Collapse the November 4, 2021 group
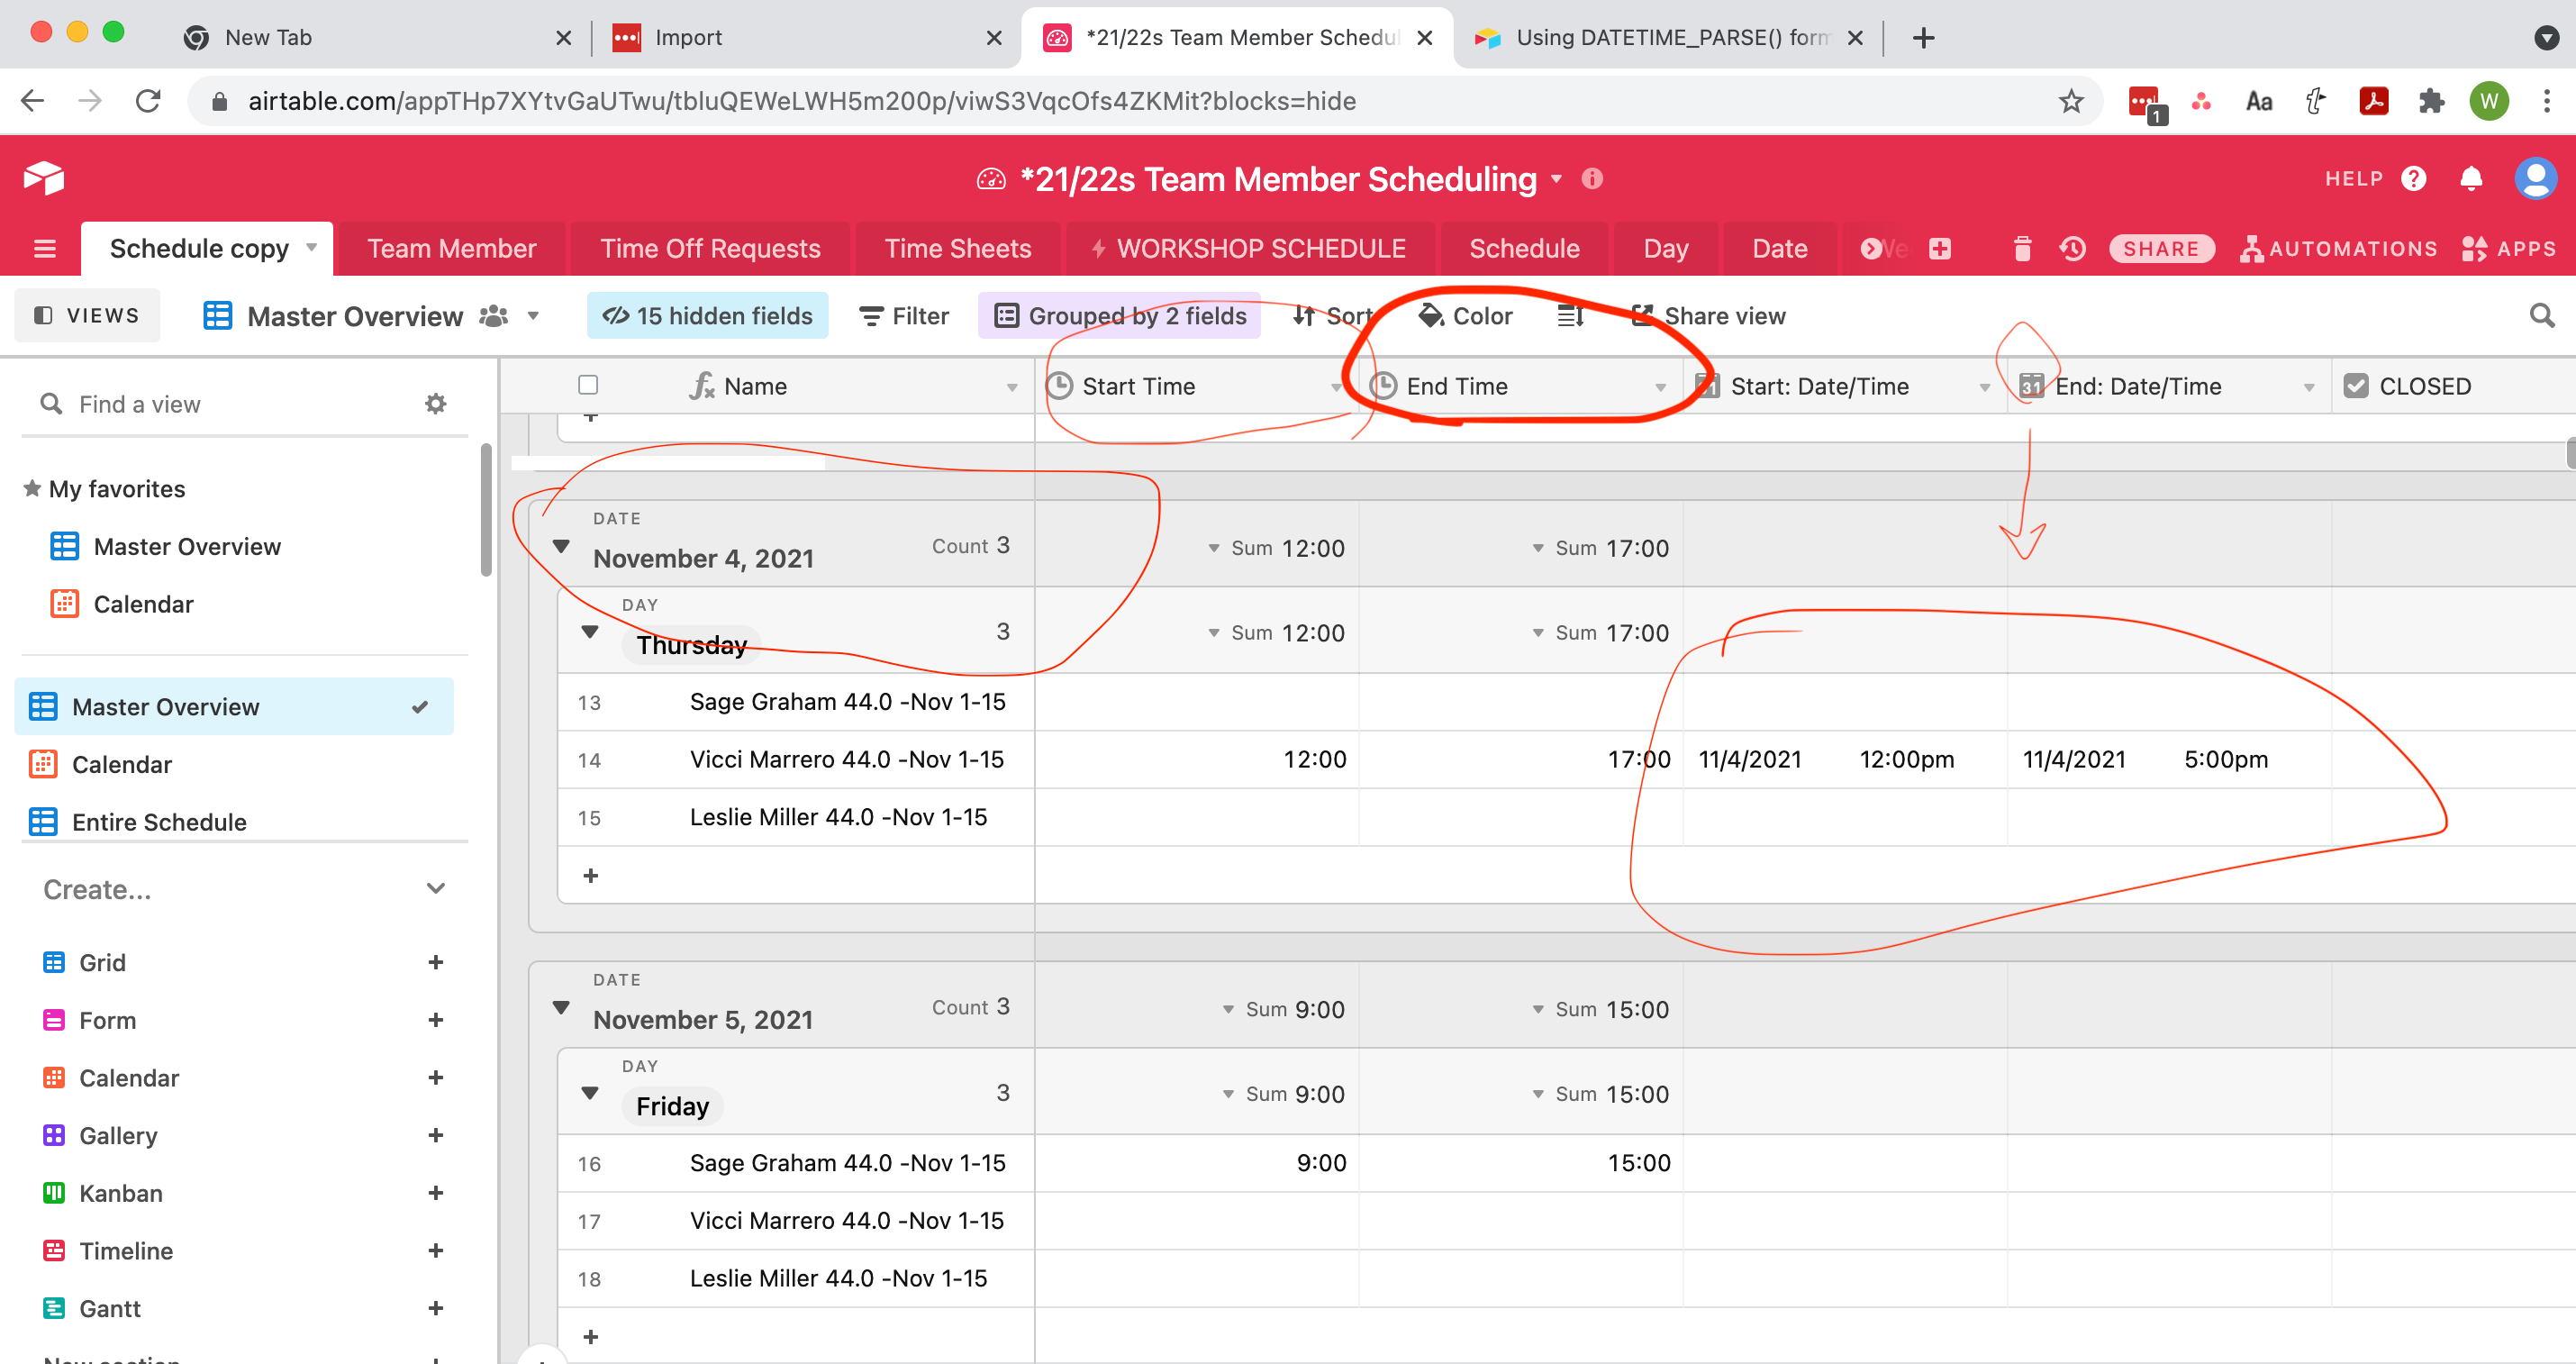Image resolution: width=2576 pixels, height=1364 pixels. (x=561, y=547)
